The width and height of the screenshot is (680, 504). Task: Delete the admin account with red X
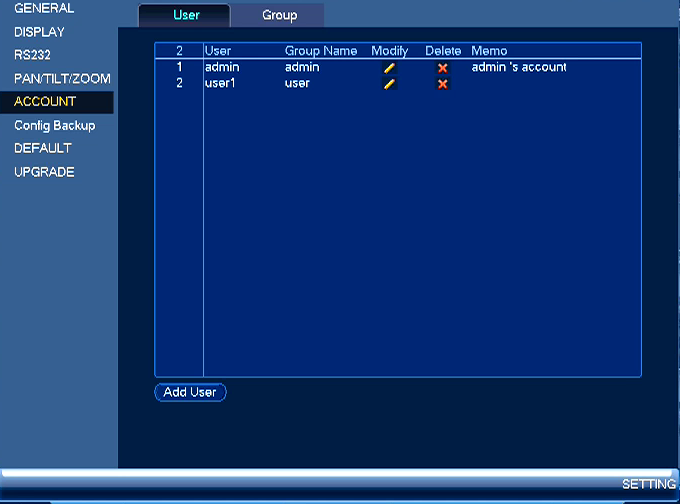tap(442, 68)
